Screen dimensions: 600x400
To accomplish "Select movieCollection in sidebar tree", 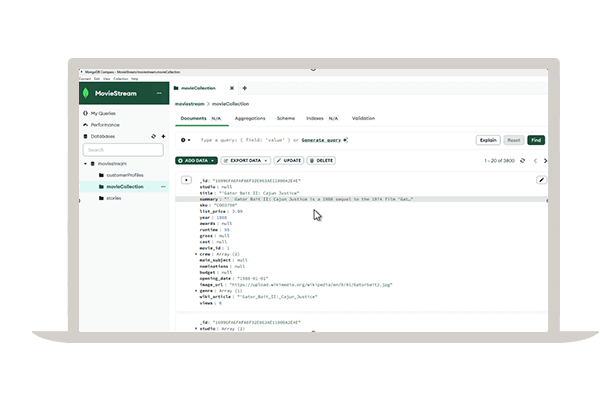I will click(125, 187).
